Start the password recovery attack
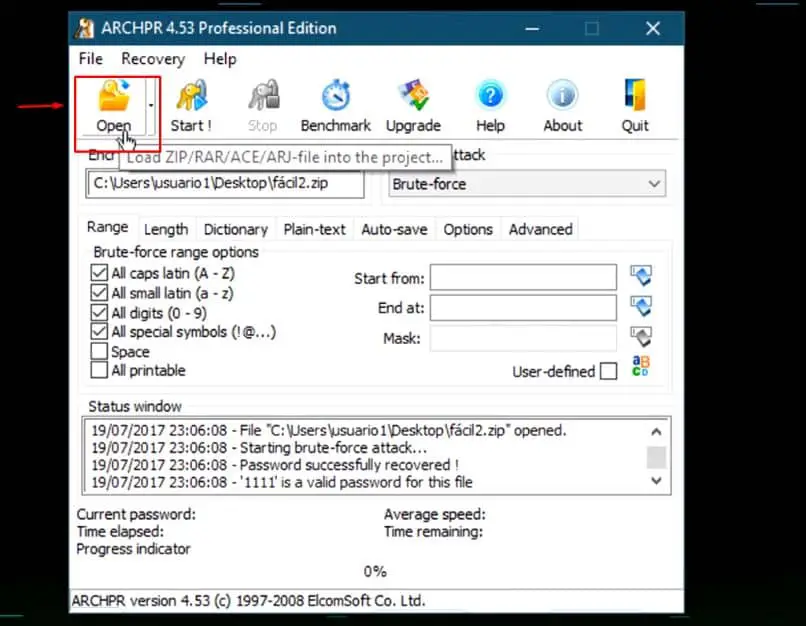Screen dimensions: 806x626 (x=191, y=106)
